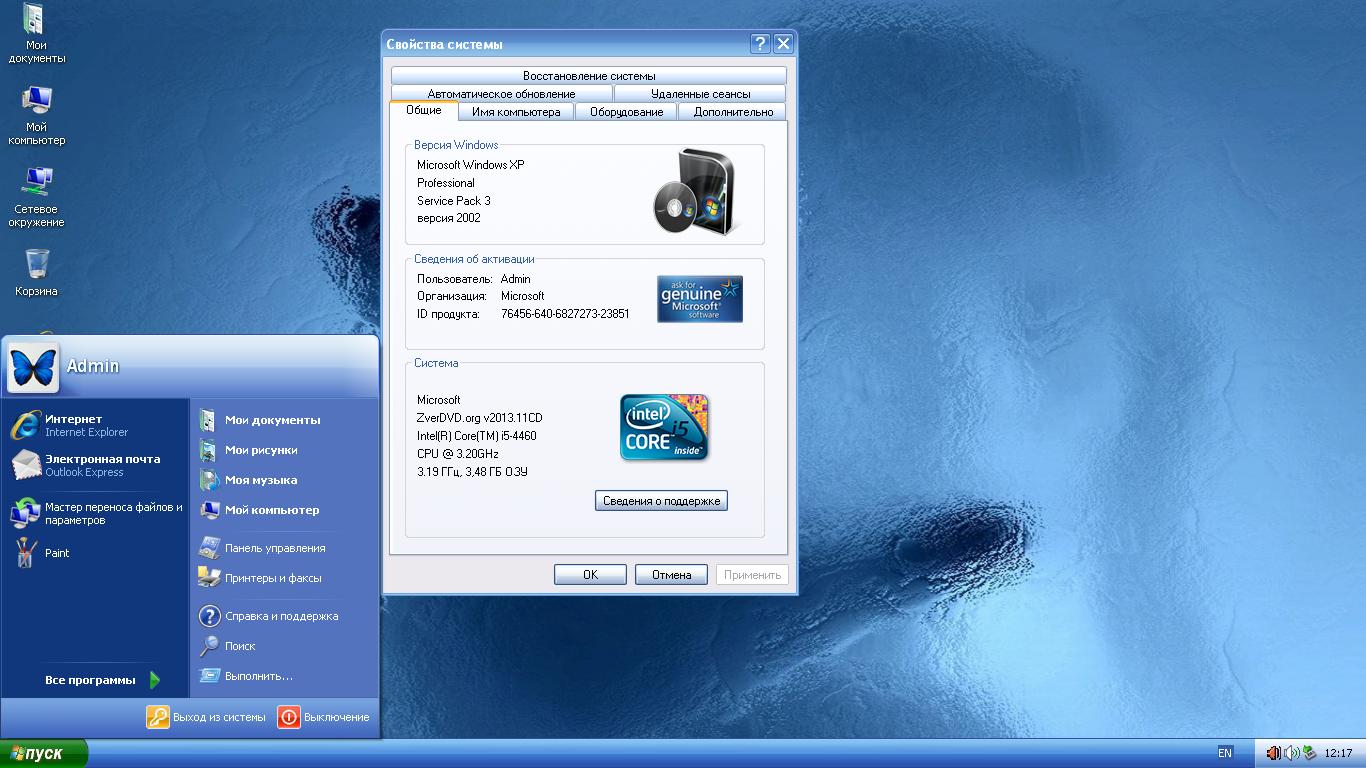Switch to the Дополнительно tab

click(x=733, y=112)
